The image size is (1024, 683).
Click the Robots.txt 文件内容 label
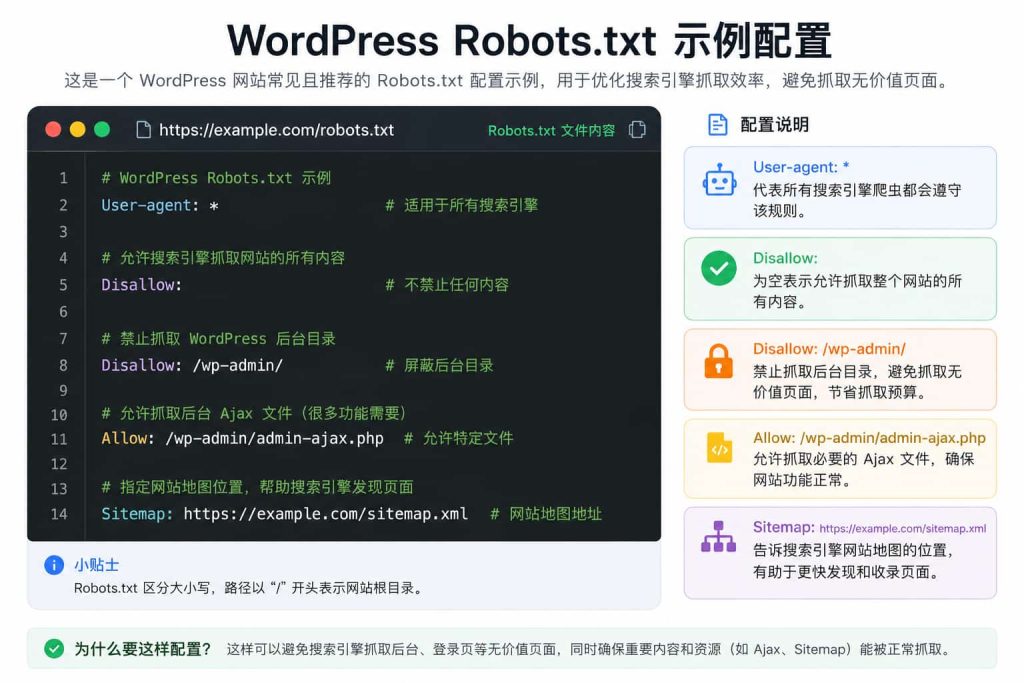tap(551, 131)
